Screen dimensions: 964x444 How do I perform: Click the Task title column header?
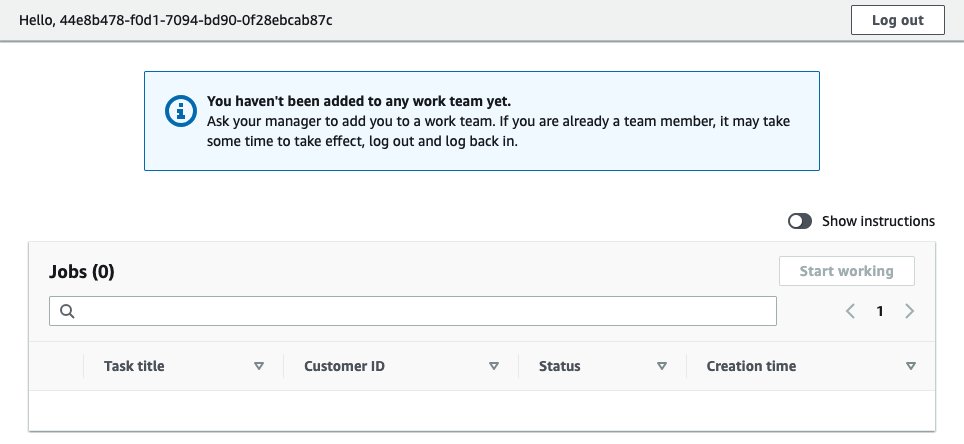[x=134, y=366]
